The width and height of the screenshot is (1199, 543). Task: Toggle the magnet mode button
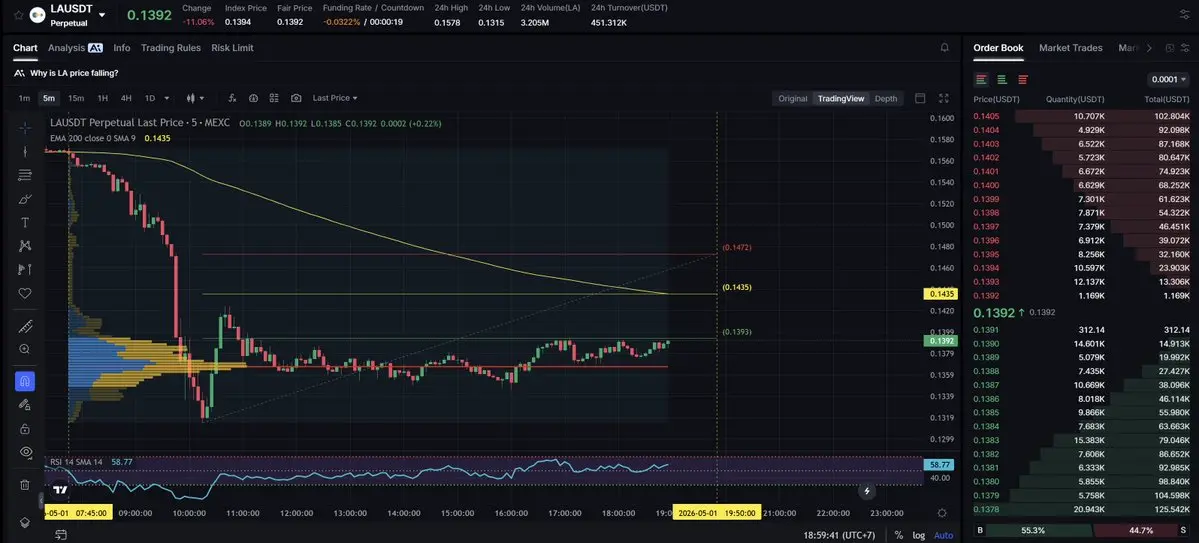point(24,381)
